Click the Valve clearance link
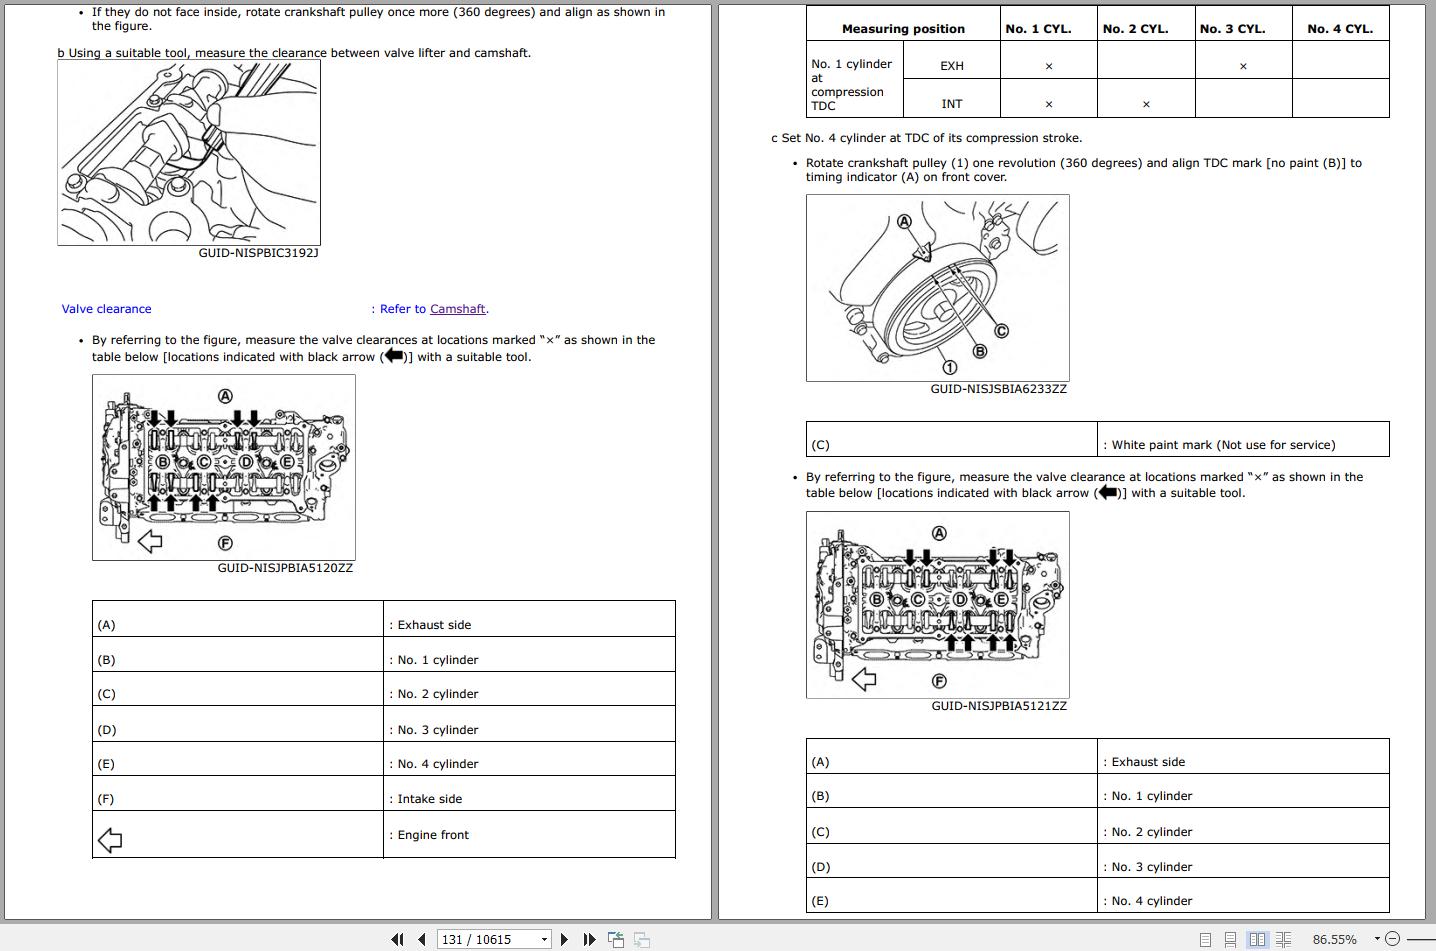This screenshot has height=951, width=1436. click(x=106, y=309)
